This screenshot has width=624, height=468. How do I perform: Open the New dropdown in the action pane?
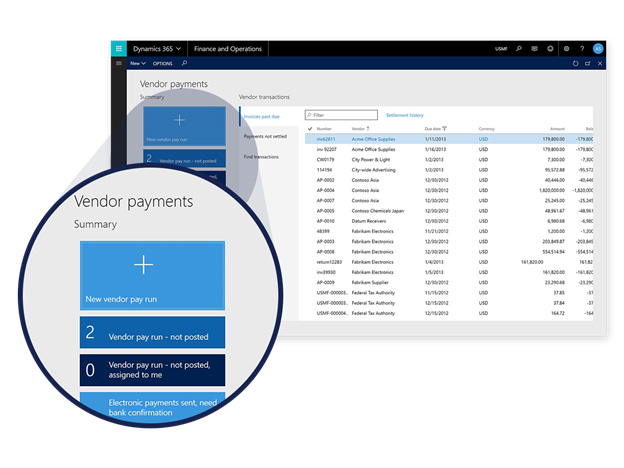[138, 63]
